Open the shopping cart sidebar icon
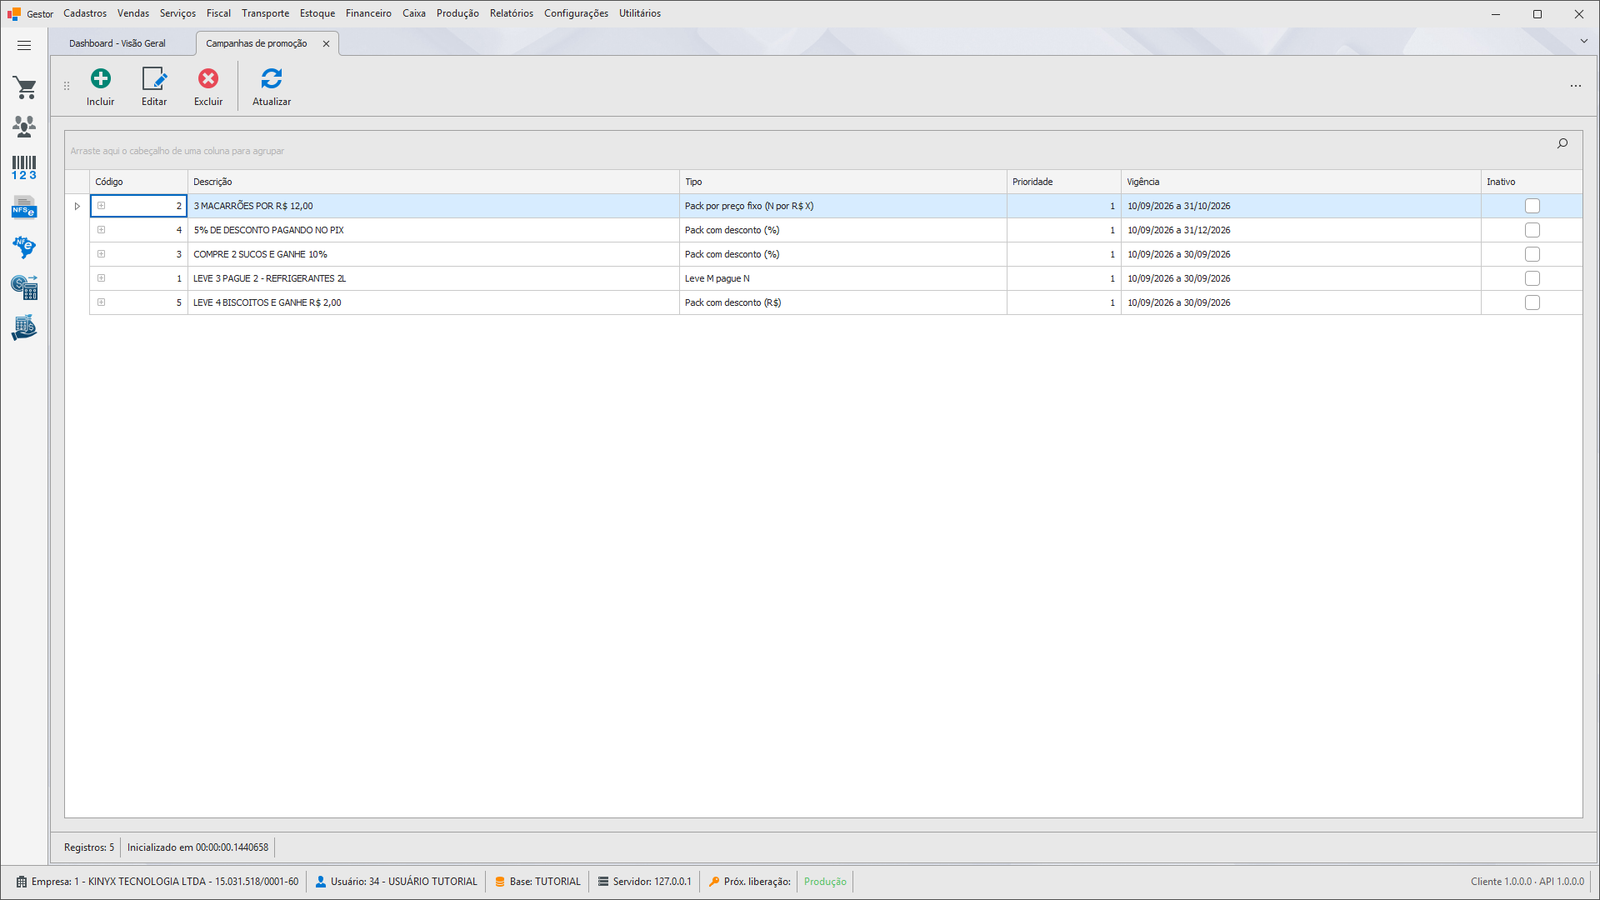The height and width of the screenshot is (900, 1600). coord(24,88)
